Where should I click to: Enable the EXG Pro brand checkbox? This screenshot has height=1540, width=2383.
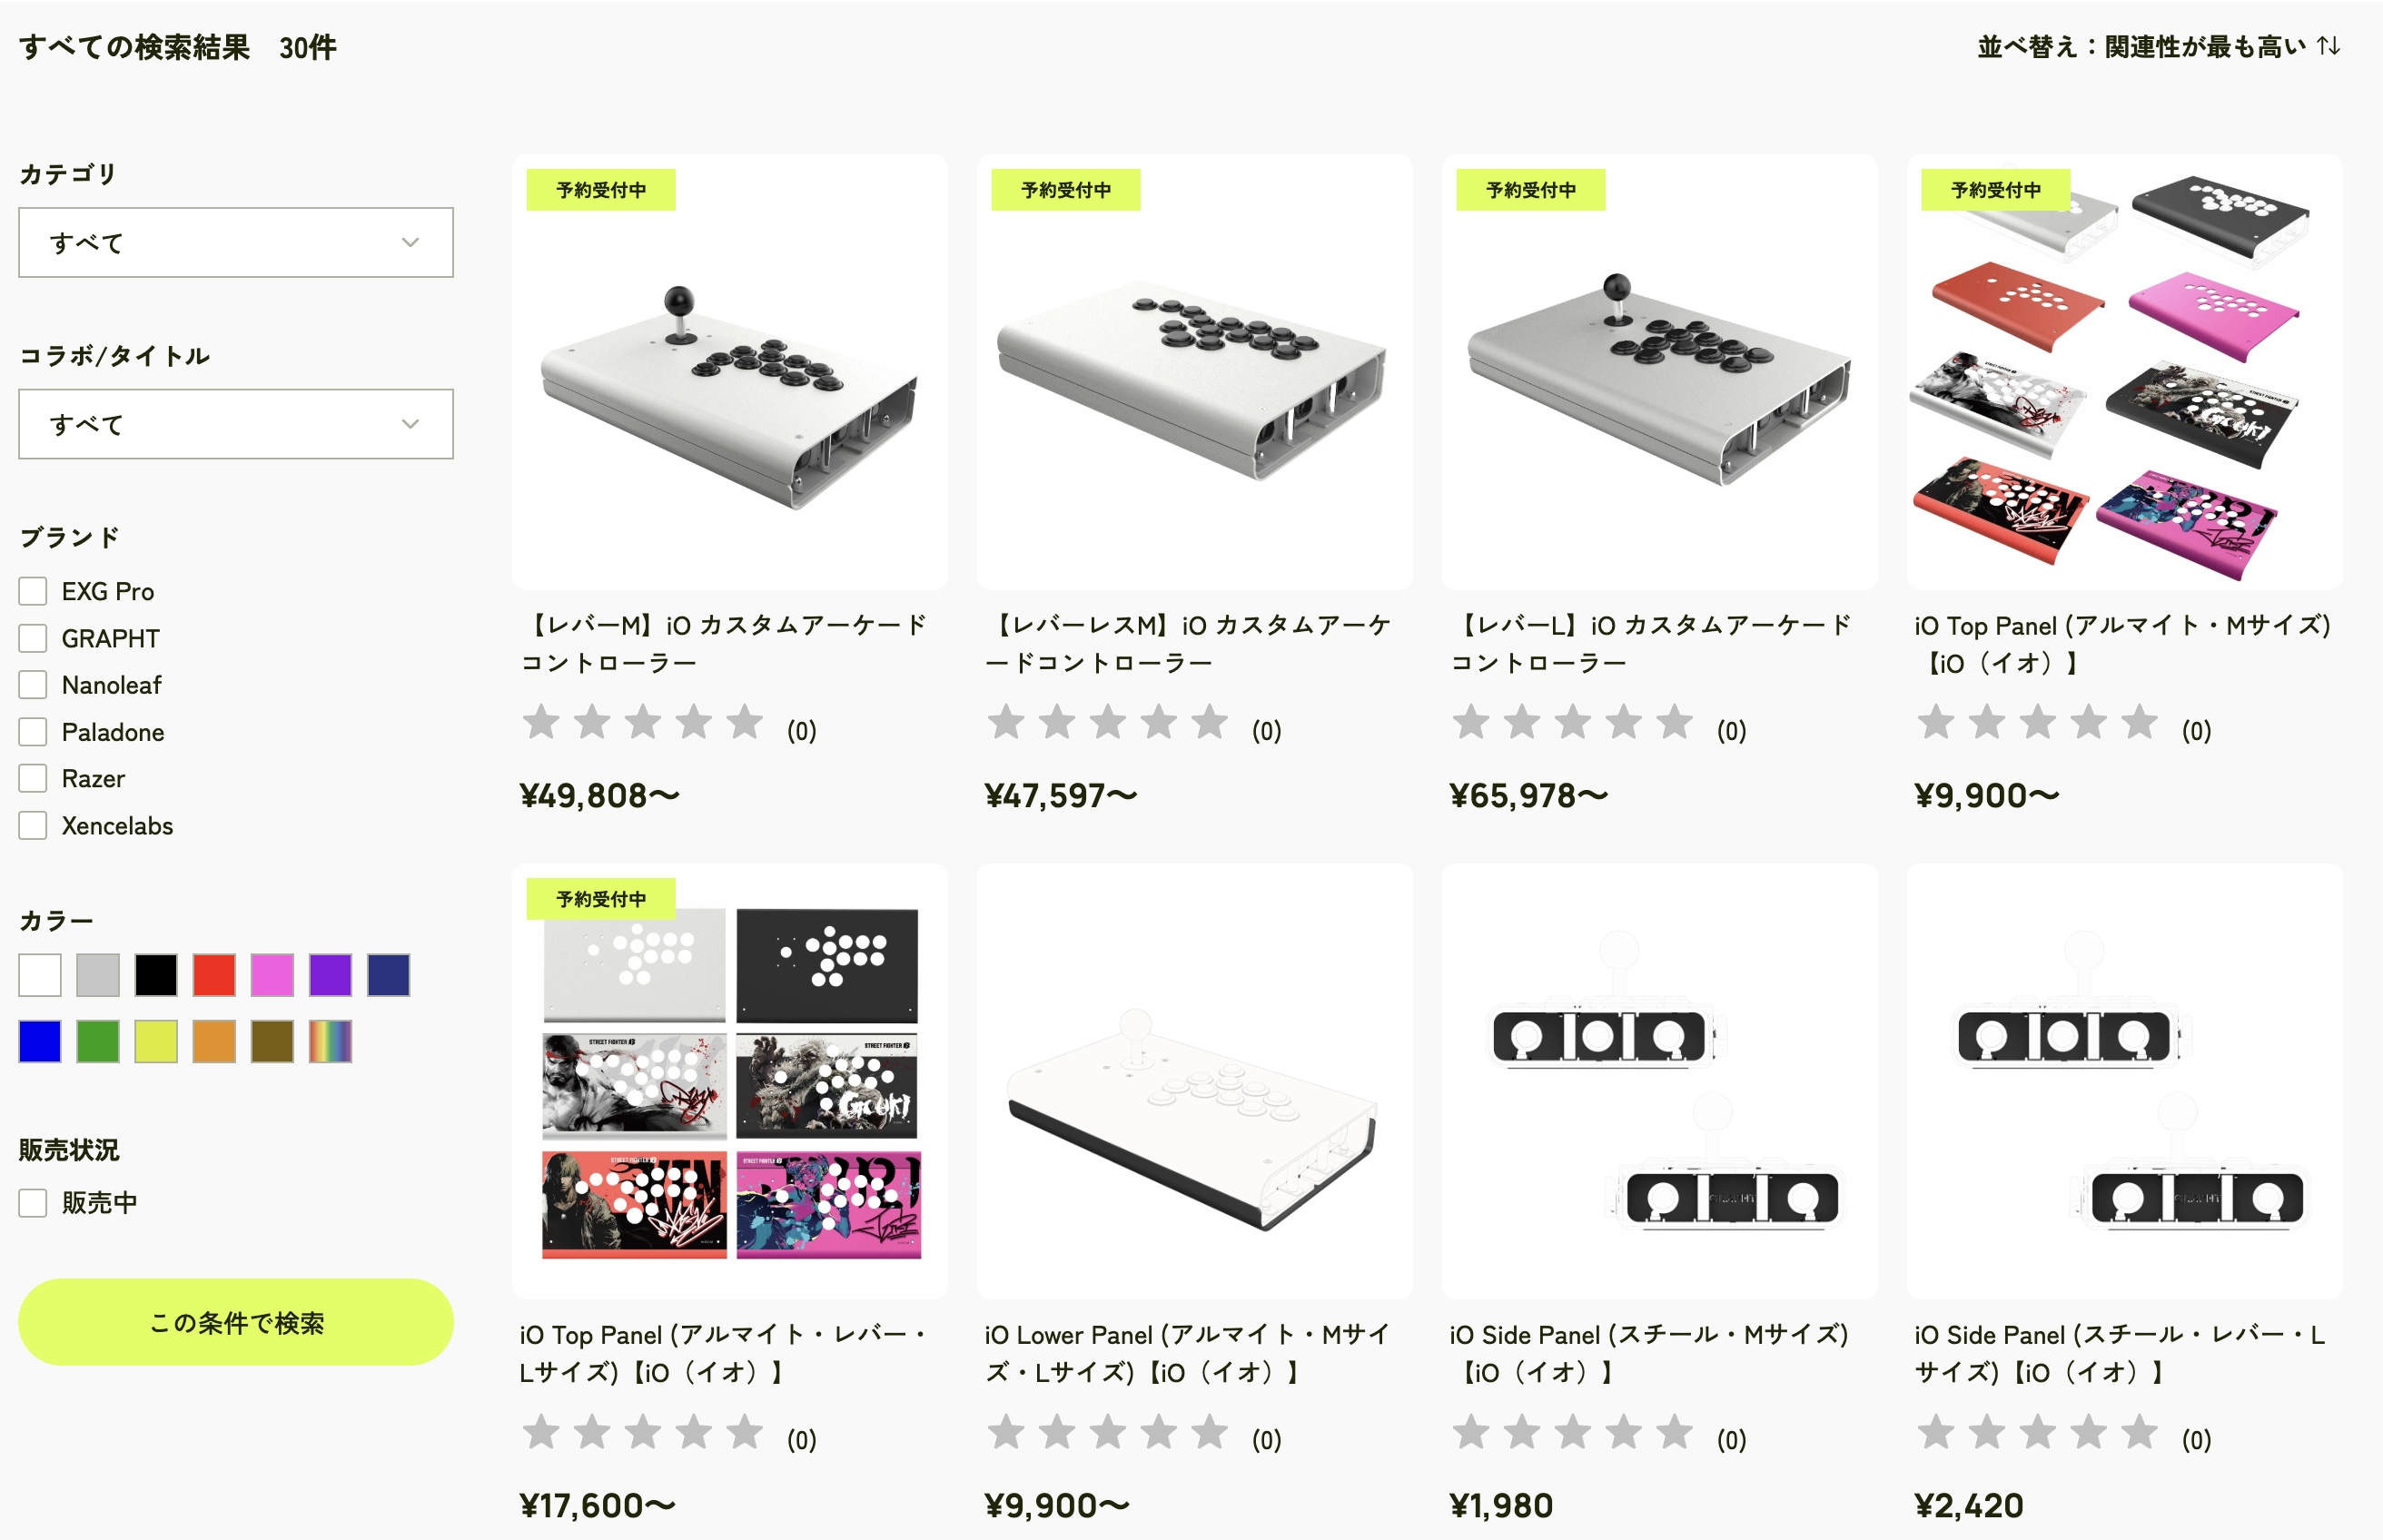33,591
